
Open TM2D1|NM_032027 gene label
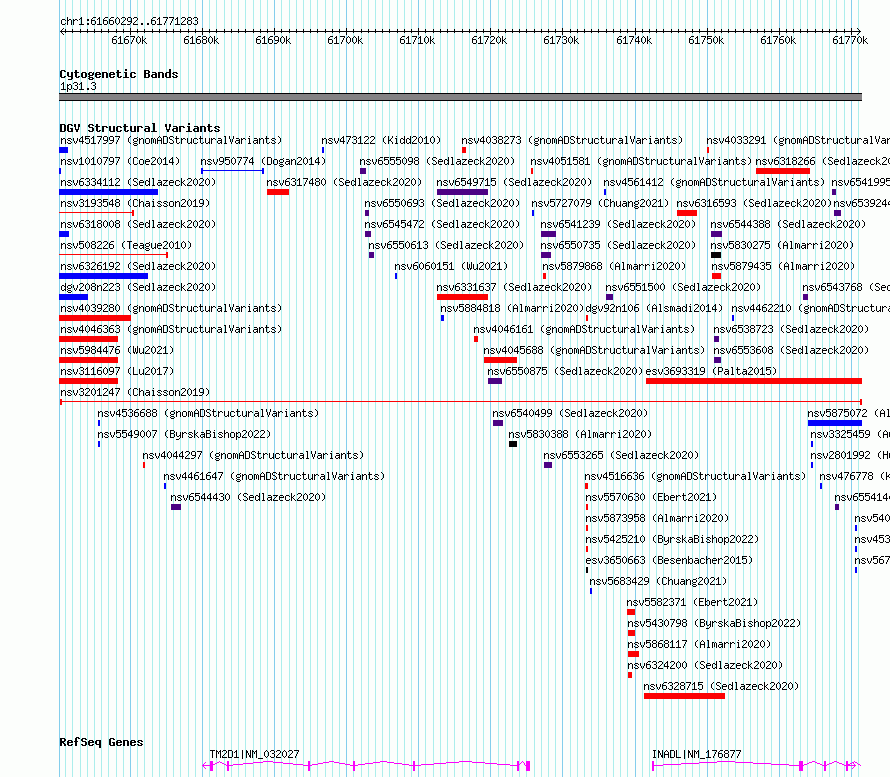(254, 754)
